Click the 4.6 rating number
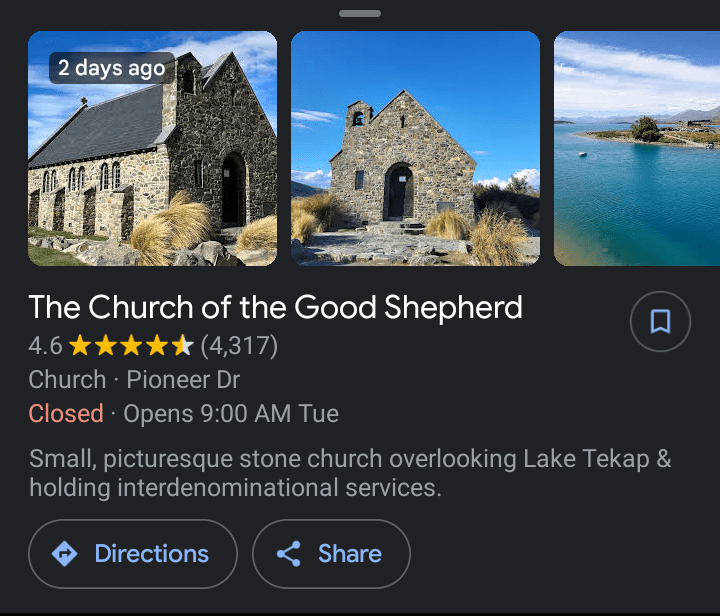This screenshot has width=720, height=616. [45, 347]
